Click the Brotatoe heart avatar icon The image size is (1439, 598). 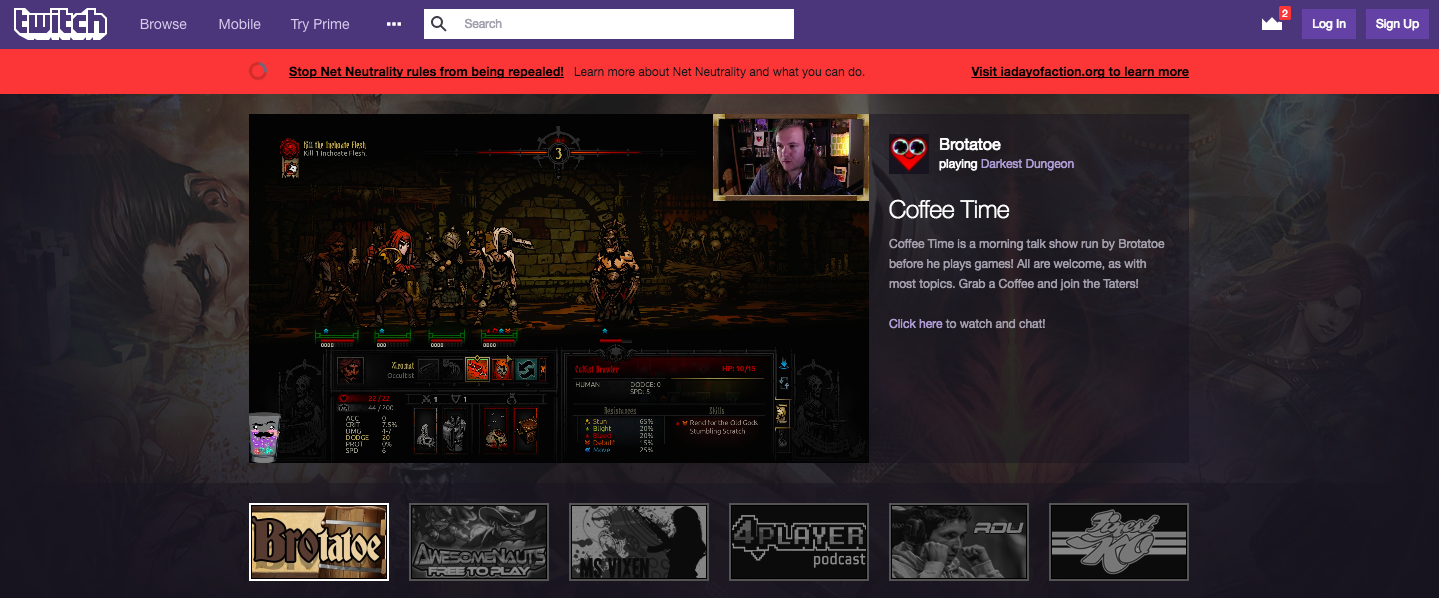tap(909, 154)
